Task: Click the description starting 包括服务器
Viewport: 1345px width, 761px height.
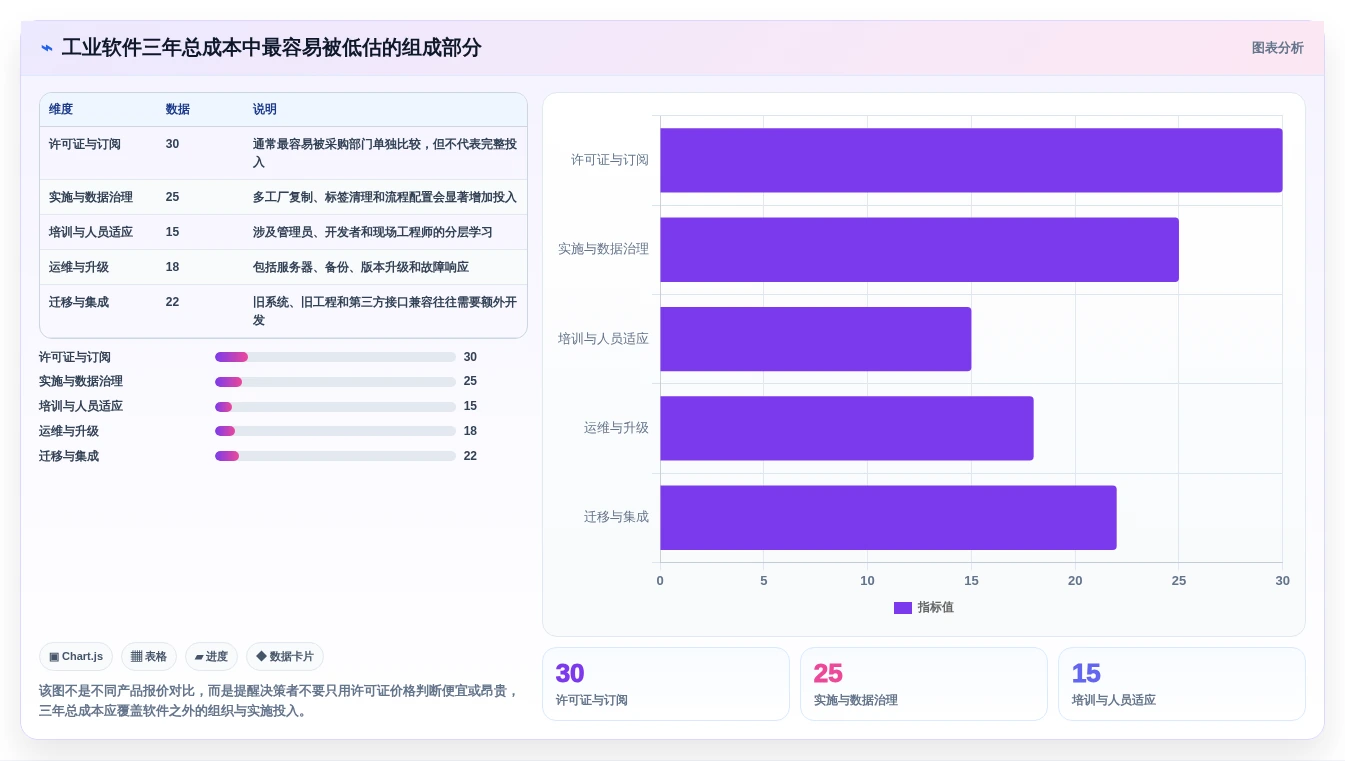Action: pos(361,267)
